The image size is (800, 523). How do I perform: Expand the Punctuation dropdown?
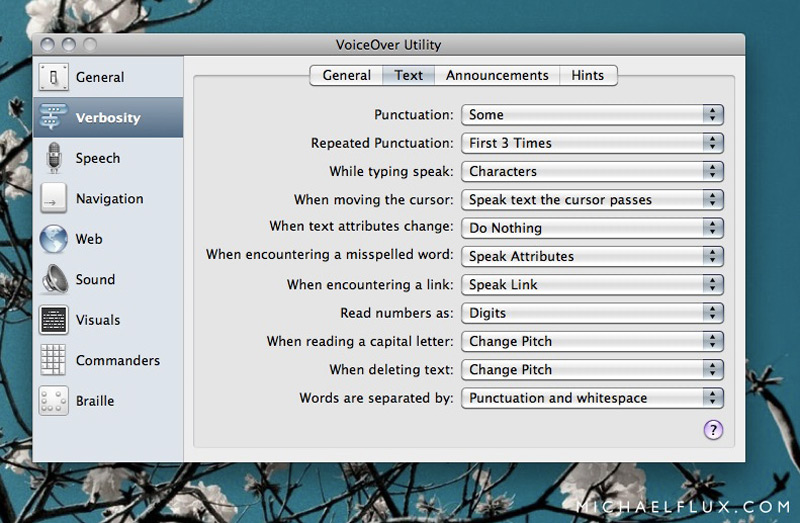[x=592, y=115]
